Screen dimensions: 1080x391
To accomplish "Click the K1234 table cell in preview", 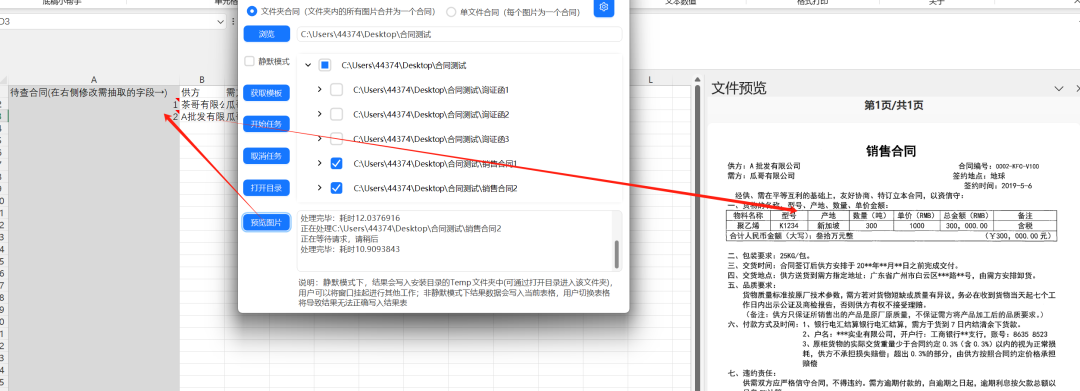I will [789, 225].
